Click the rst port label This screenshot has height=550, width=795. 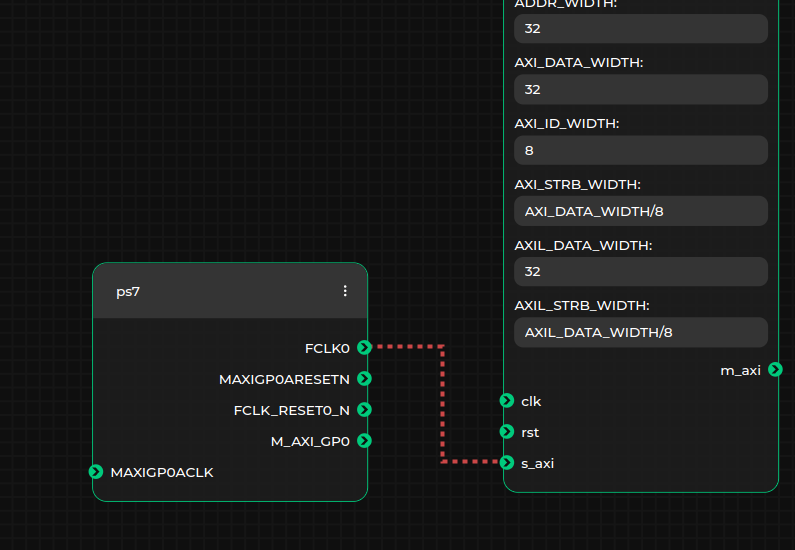pos(530,432)
